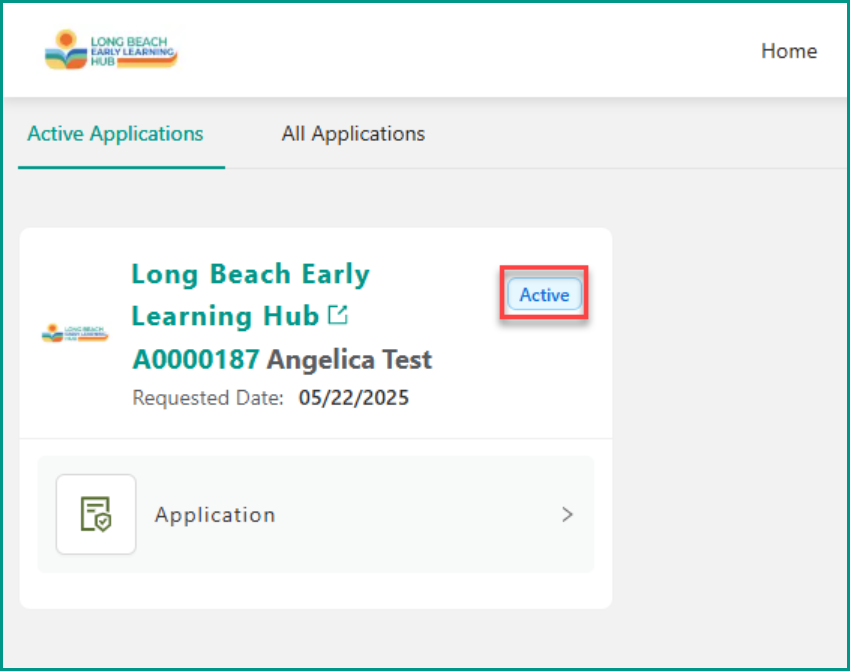Click the Long Beach Early Learning Hub title link
Screen dimensions: 850x671
tap(250, 295)
